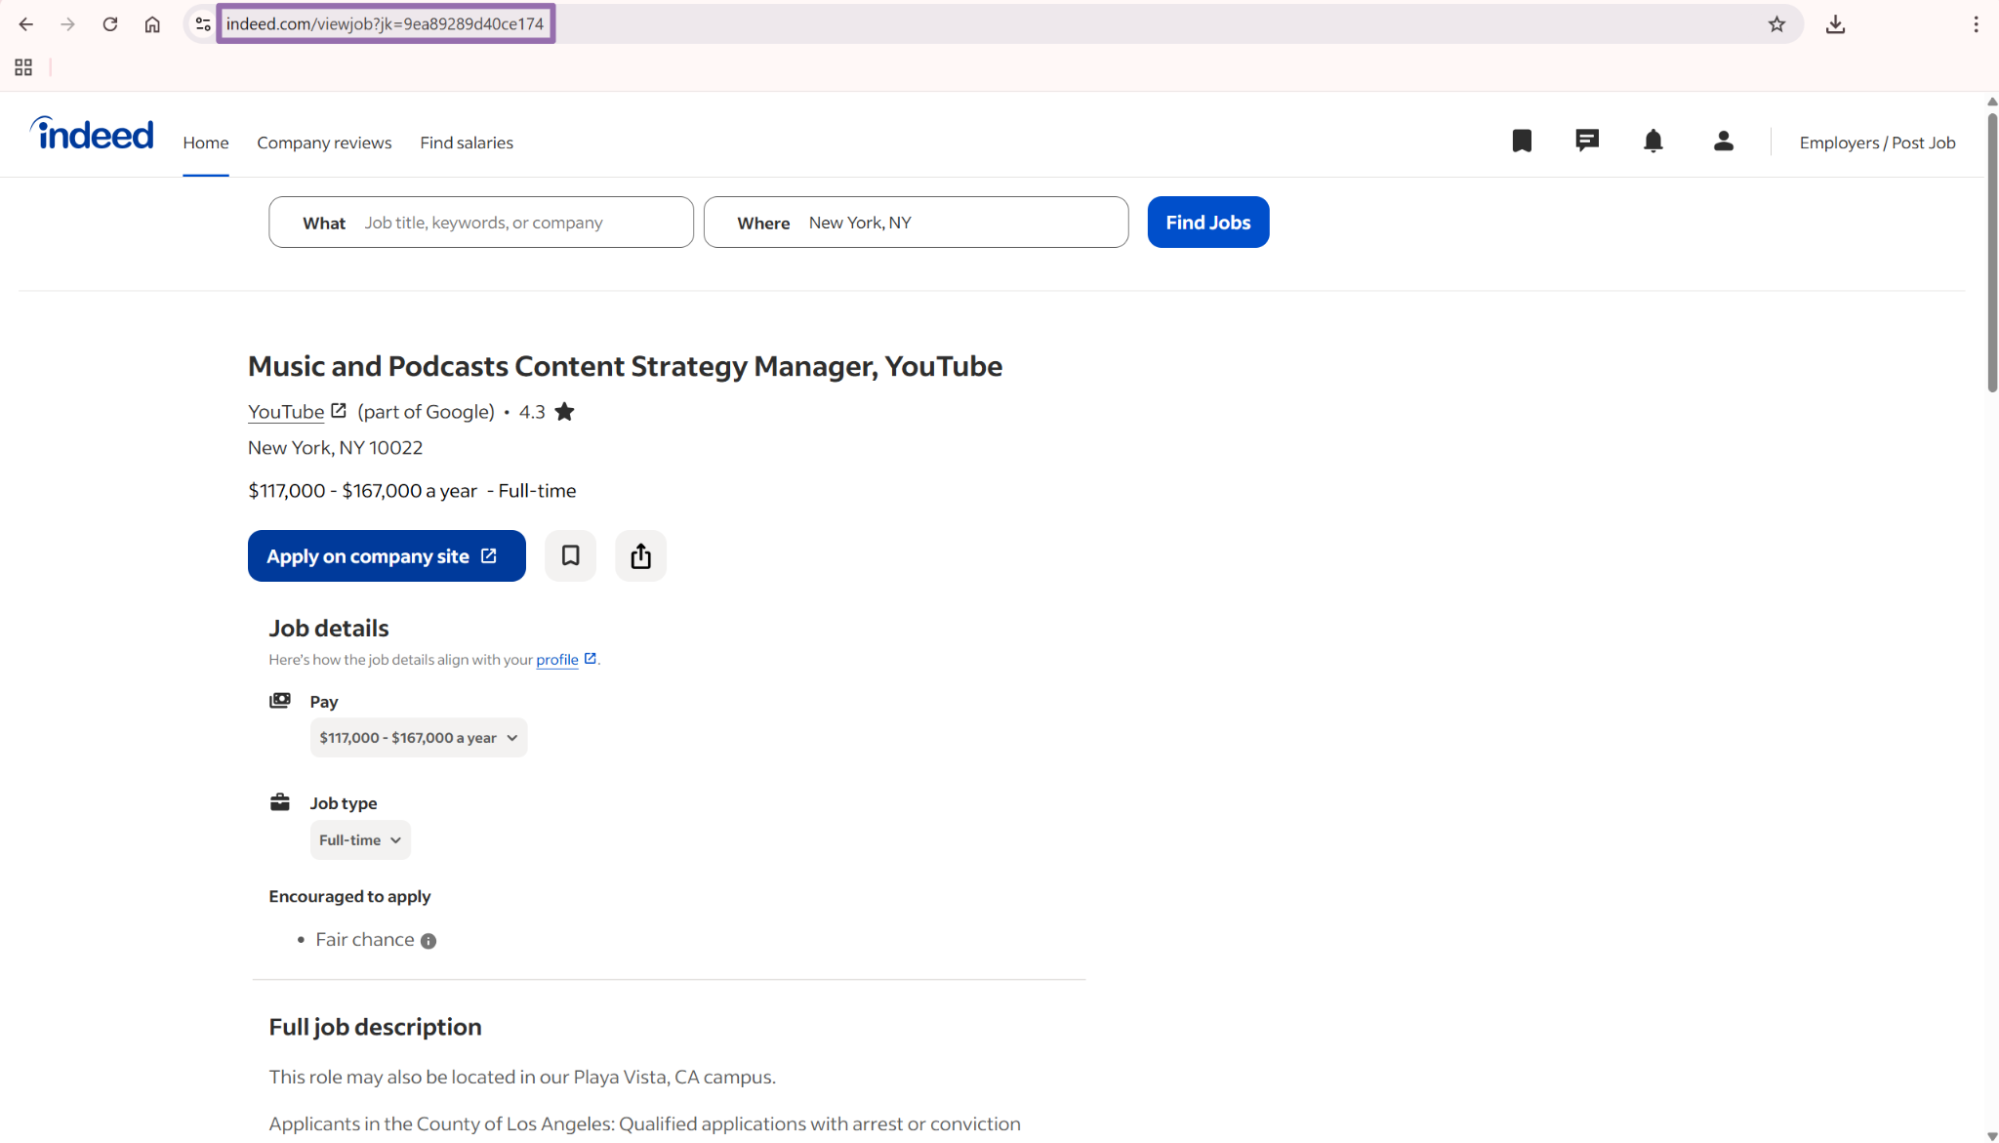The height and width of the screenshot is (1143, 1999).
Task: Open notifications bell icon
Action: tap(1653, 141)
